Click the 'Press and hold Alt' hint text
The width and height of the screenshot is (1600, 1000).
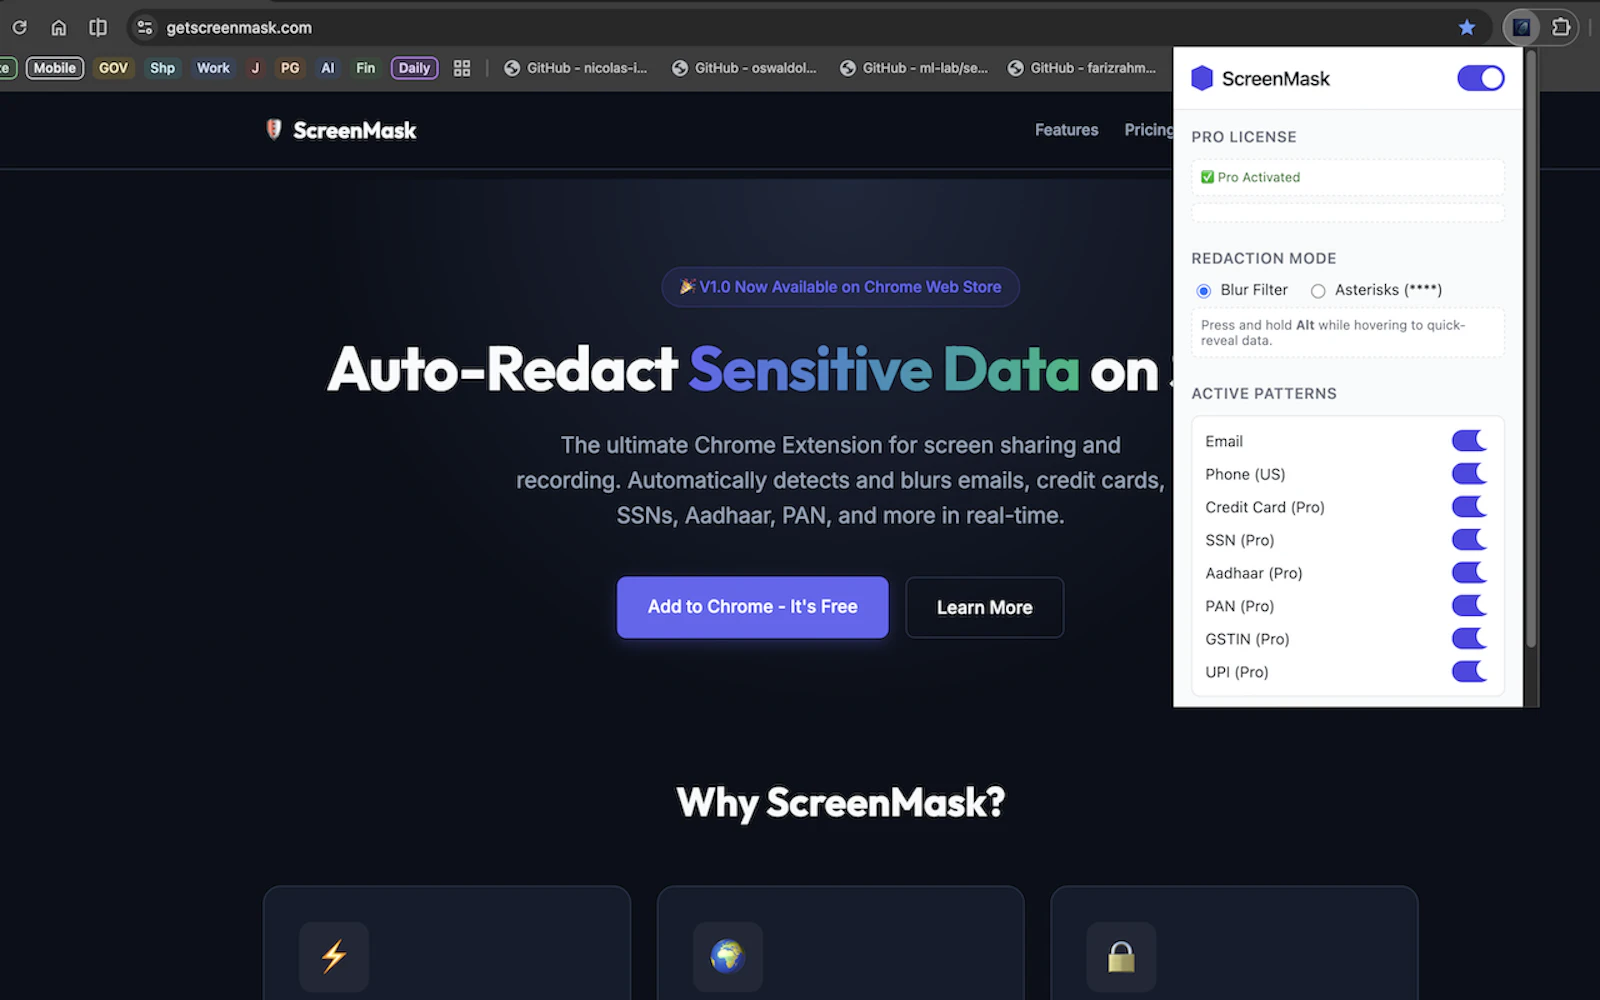(1347, 332)
